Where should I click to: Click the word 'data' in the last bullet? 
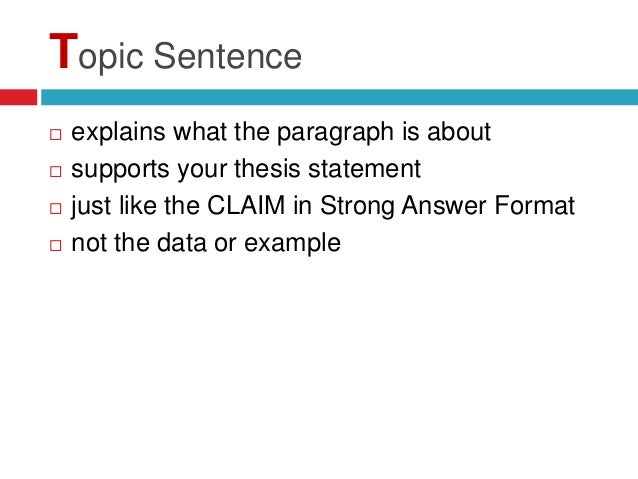click(181, 243)
